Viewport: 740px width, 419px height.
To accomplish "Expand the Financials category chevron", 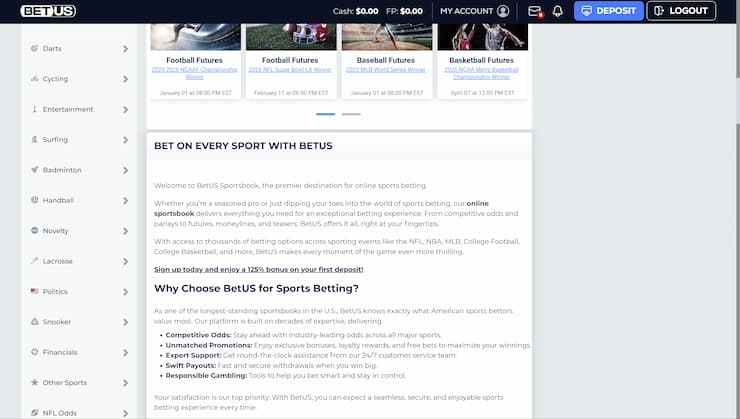I will pos(126,352).
